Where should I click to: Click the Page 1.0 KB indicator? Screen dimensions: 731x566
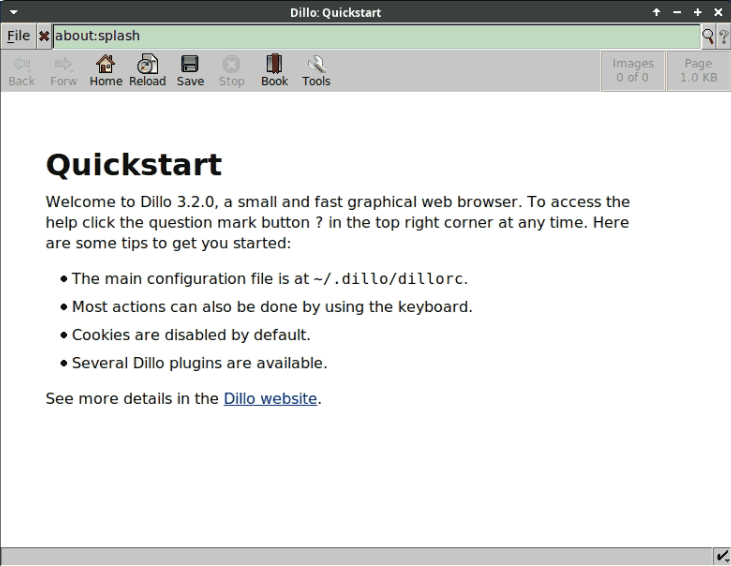[x=698, y=71]
